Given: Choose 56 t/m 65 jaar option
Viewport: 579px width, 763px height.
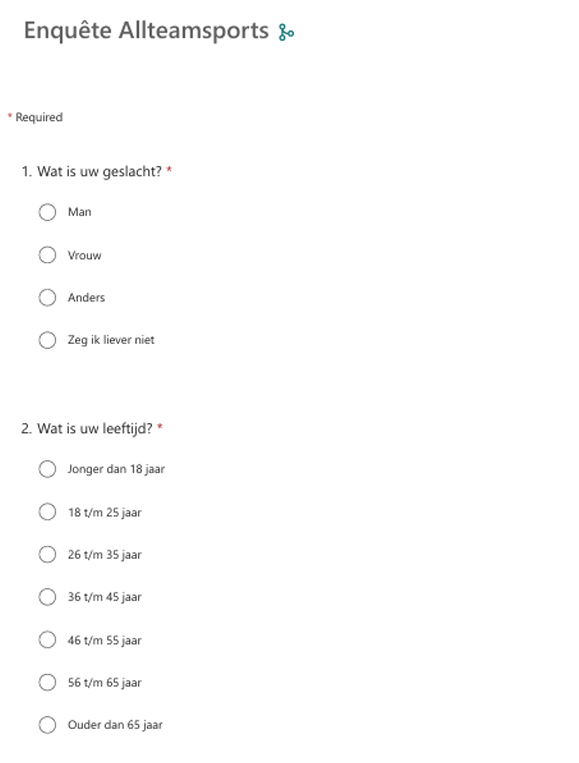Looking at the screenshot, I should pos(47,682).
